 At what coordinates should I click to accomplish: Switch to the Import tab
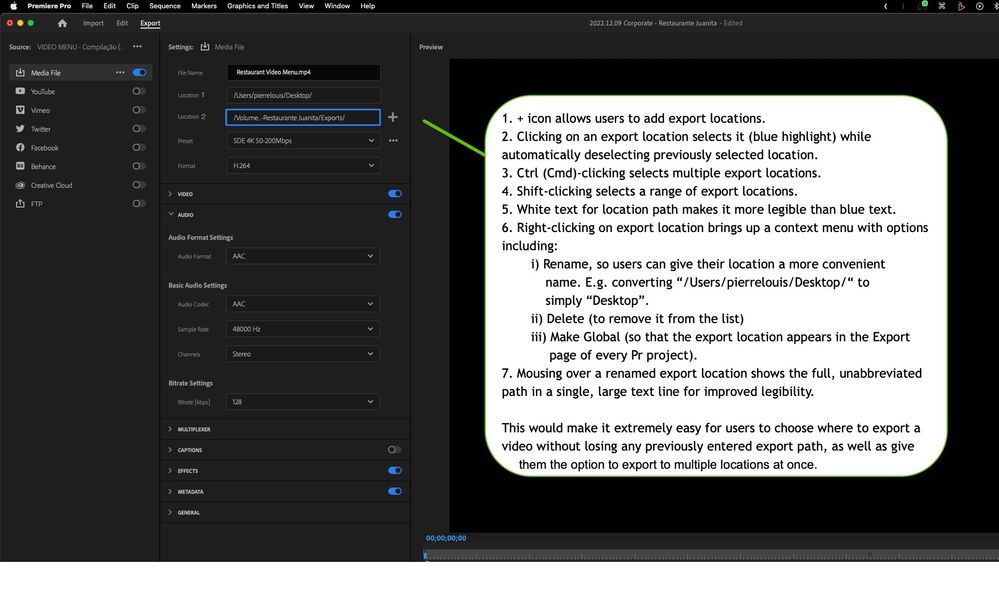(x=93, y=23)
